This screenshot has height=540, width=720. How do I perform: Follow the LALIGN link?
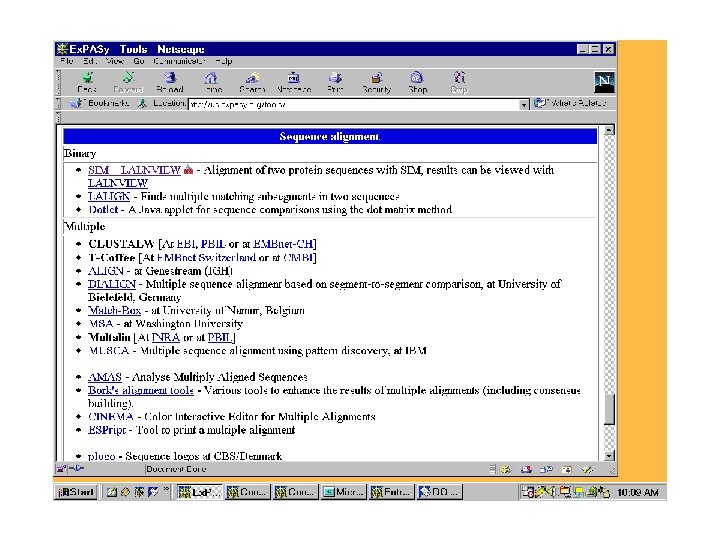109,197
